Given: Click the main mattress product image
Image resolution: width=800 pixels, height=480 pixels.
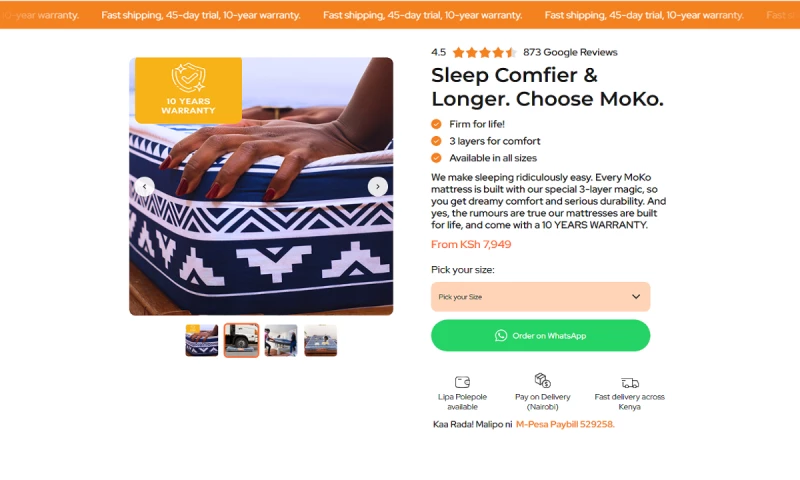Looking at the screenshot, I should pos(261,230).
